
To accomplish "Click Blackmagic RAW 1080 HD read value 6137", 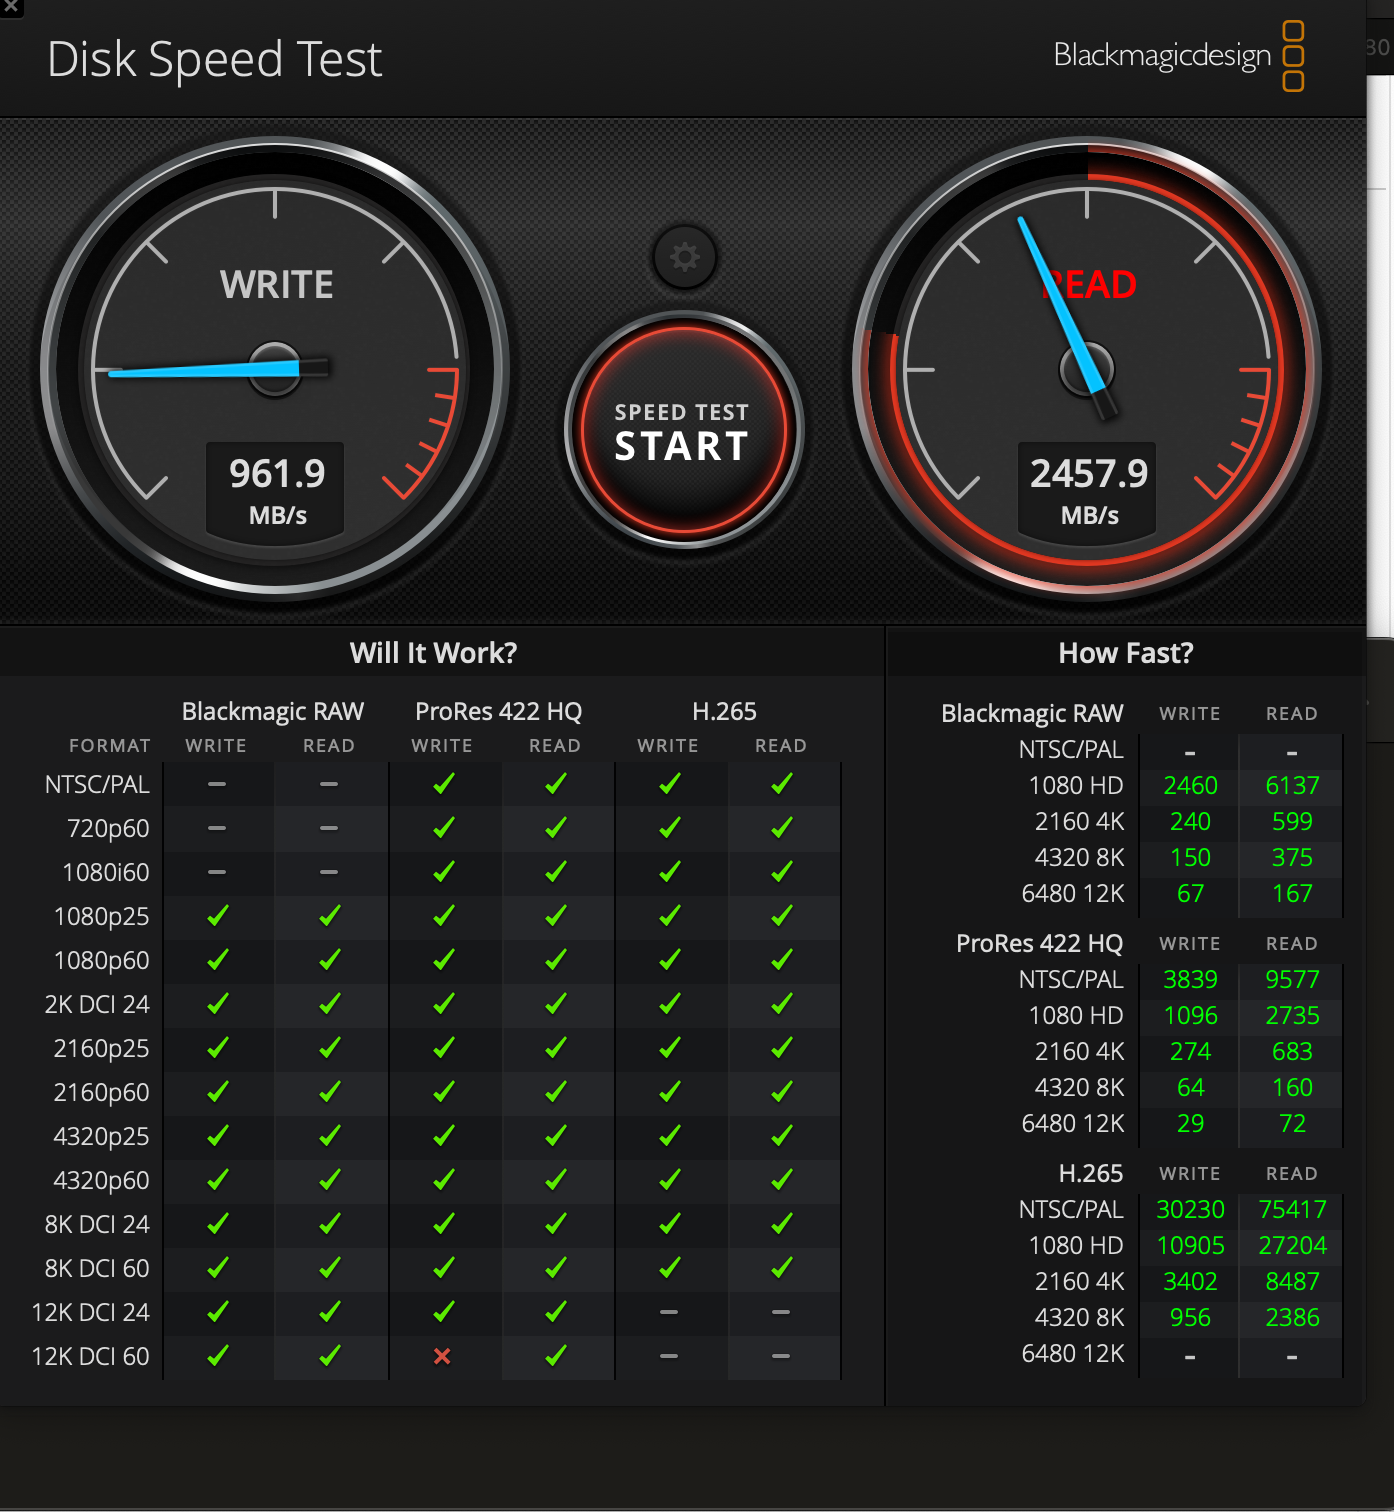I will tap(1292, 785).
